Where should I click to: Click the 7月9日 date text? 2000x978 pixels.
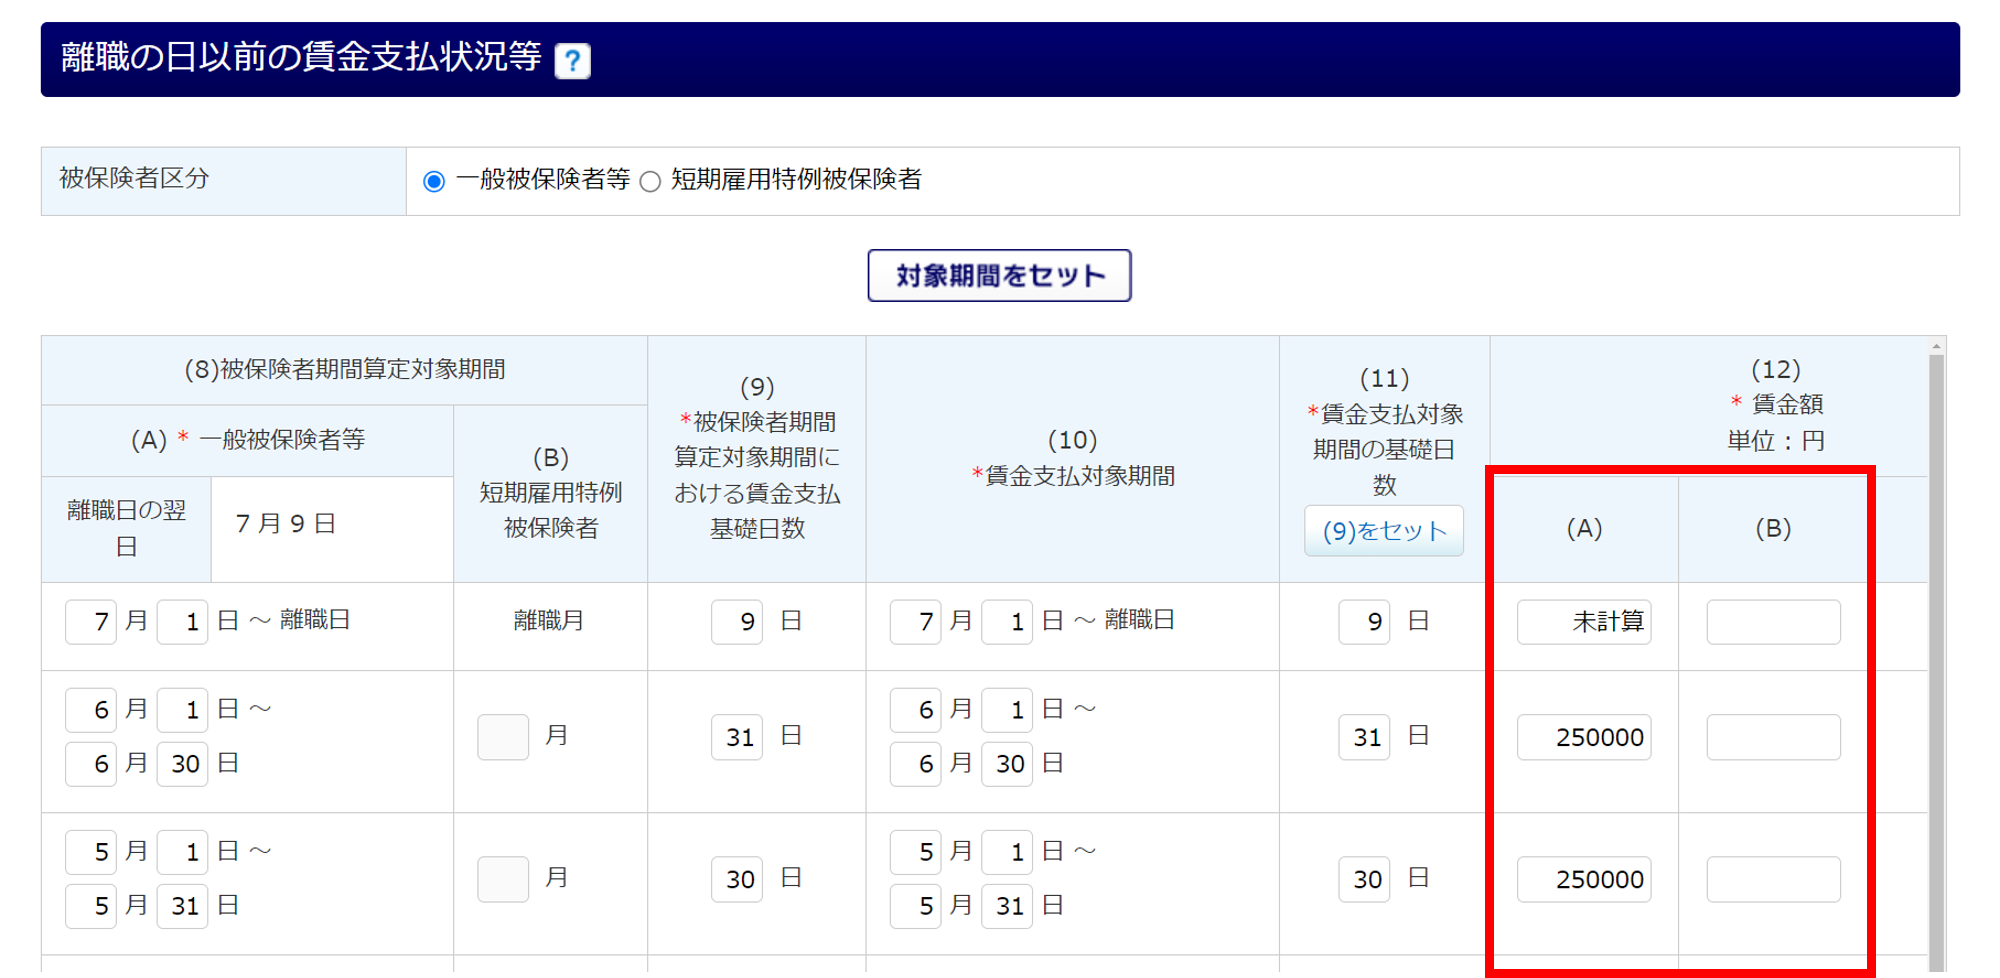pos(285,524)
